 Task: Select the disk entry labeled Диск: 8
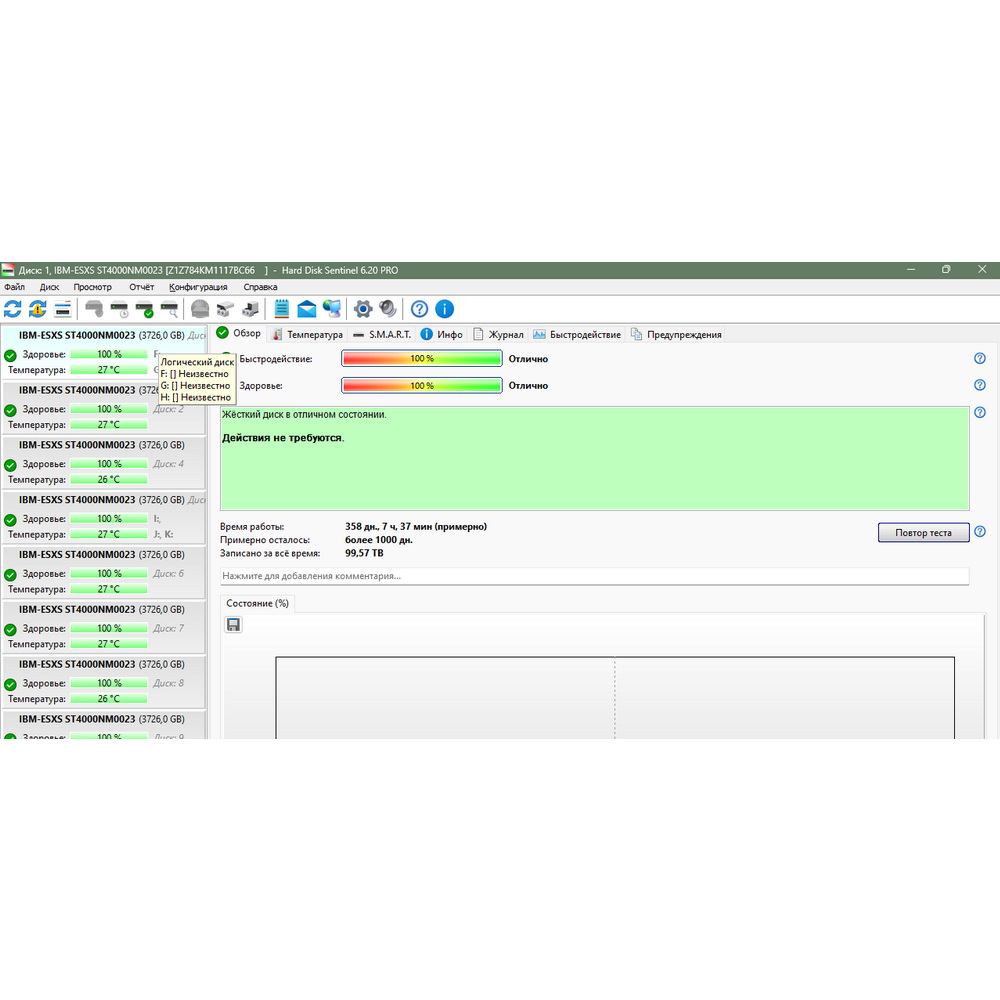point(103,681)
